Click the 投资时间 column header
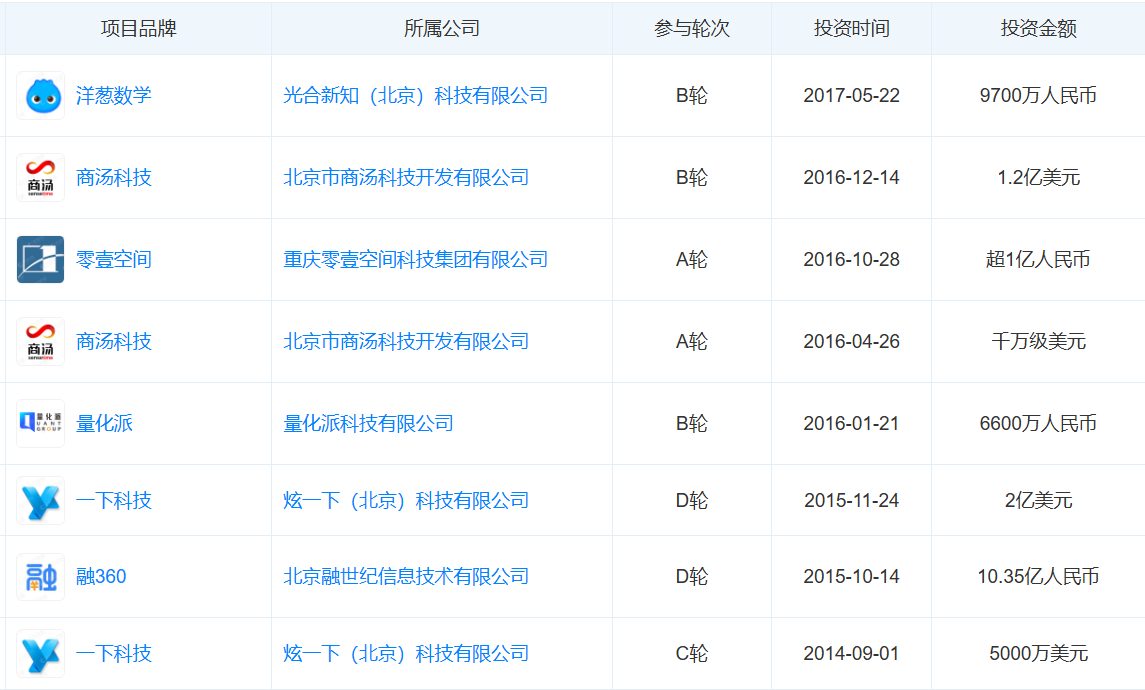1145x690 pixels. click(851, 28)
